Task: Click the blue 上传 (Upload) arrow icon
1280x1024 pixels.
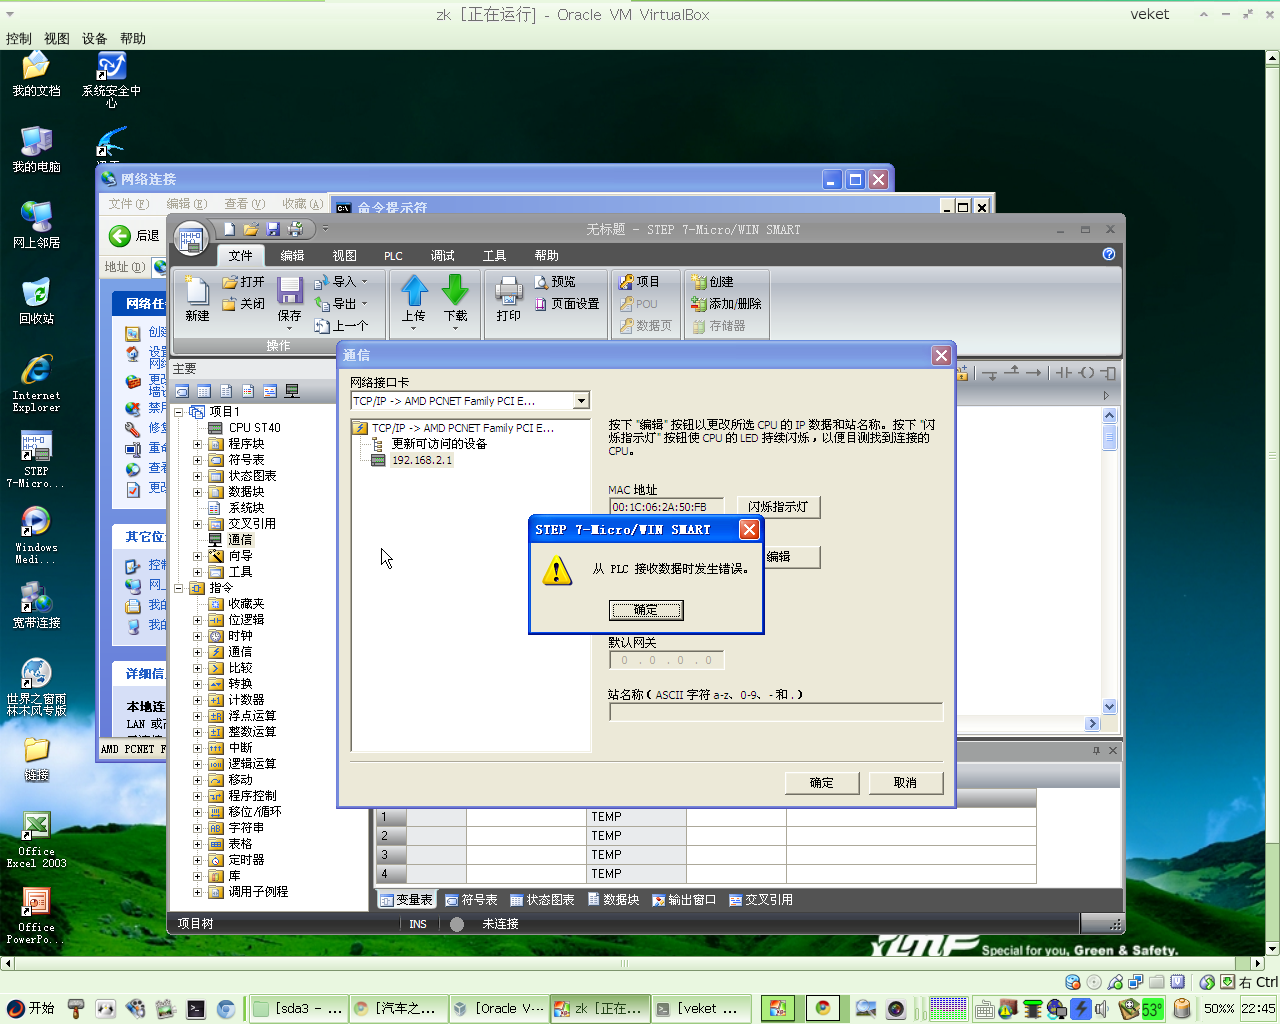Action: (414, 290)
